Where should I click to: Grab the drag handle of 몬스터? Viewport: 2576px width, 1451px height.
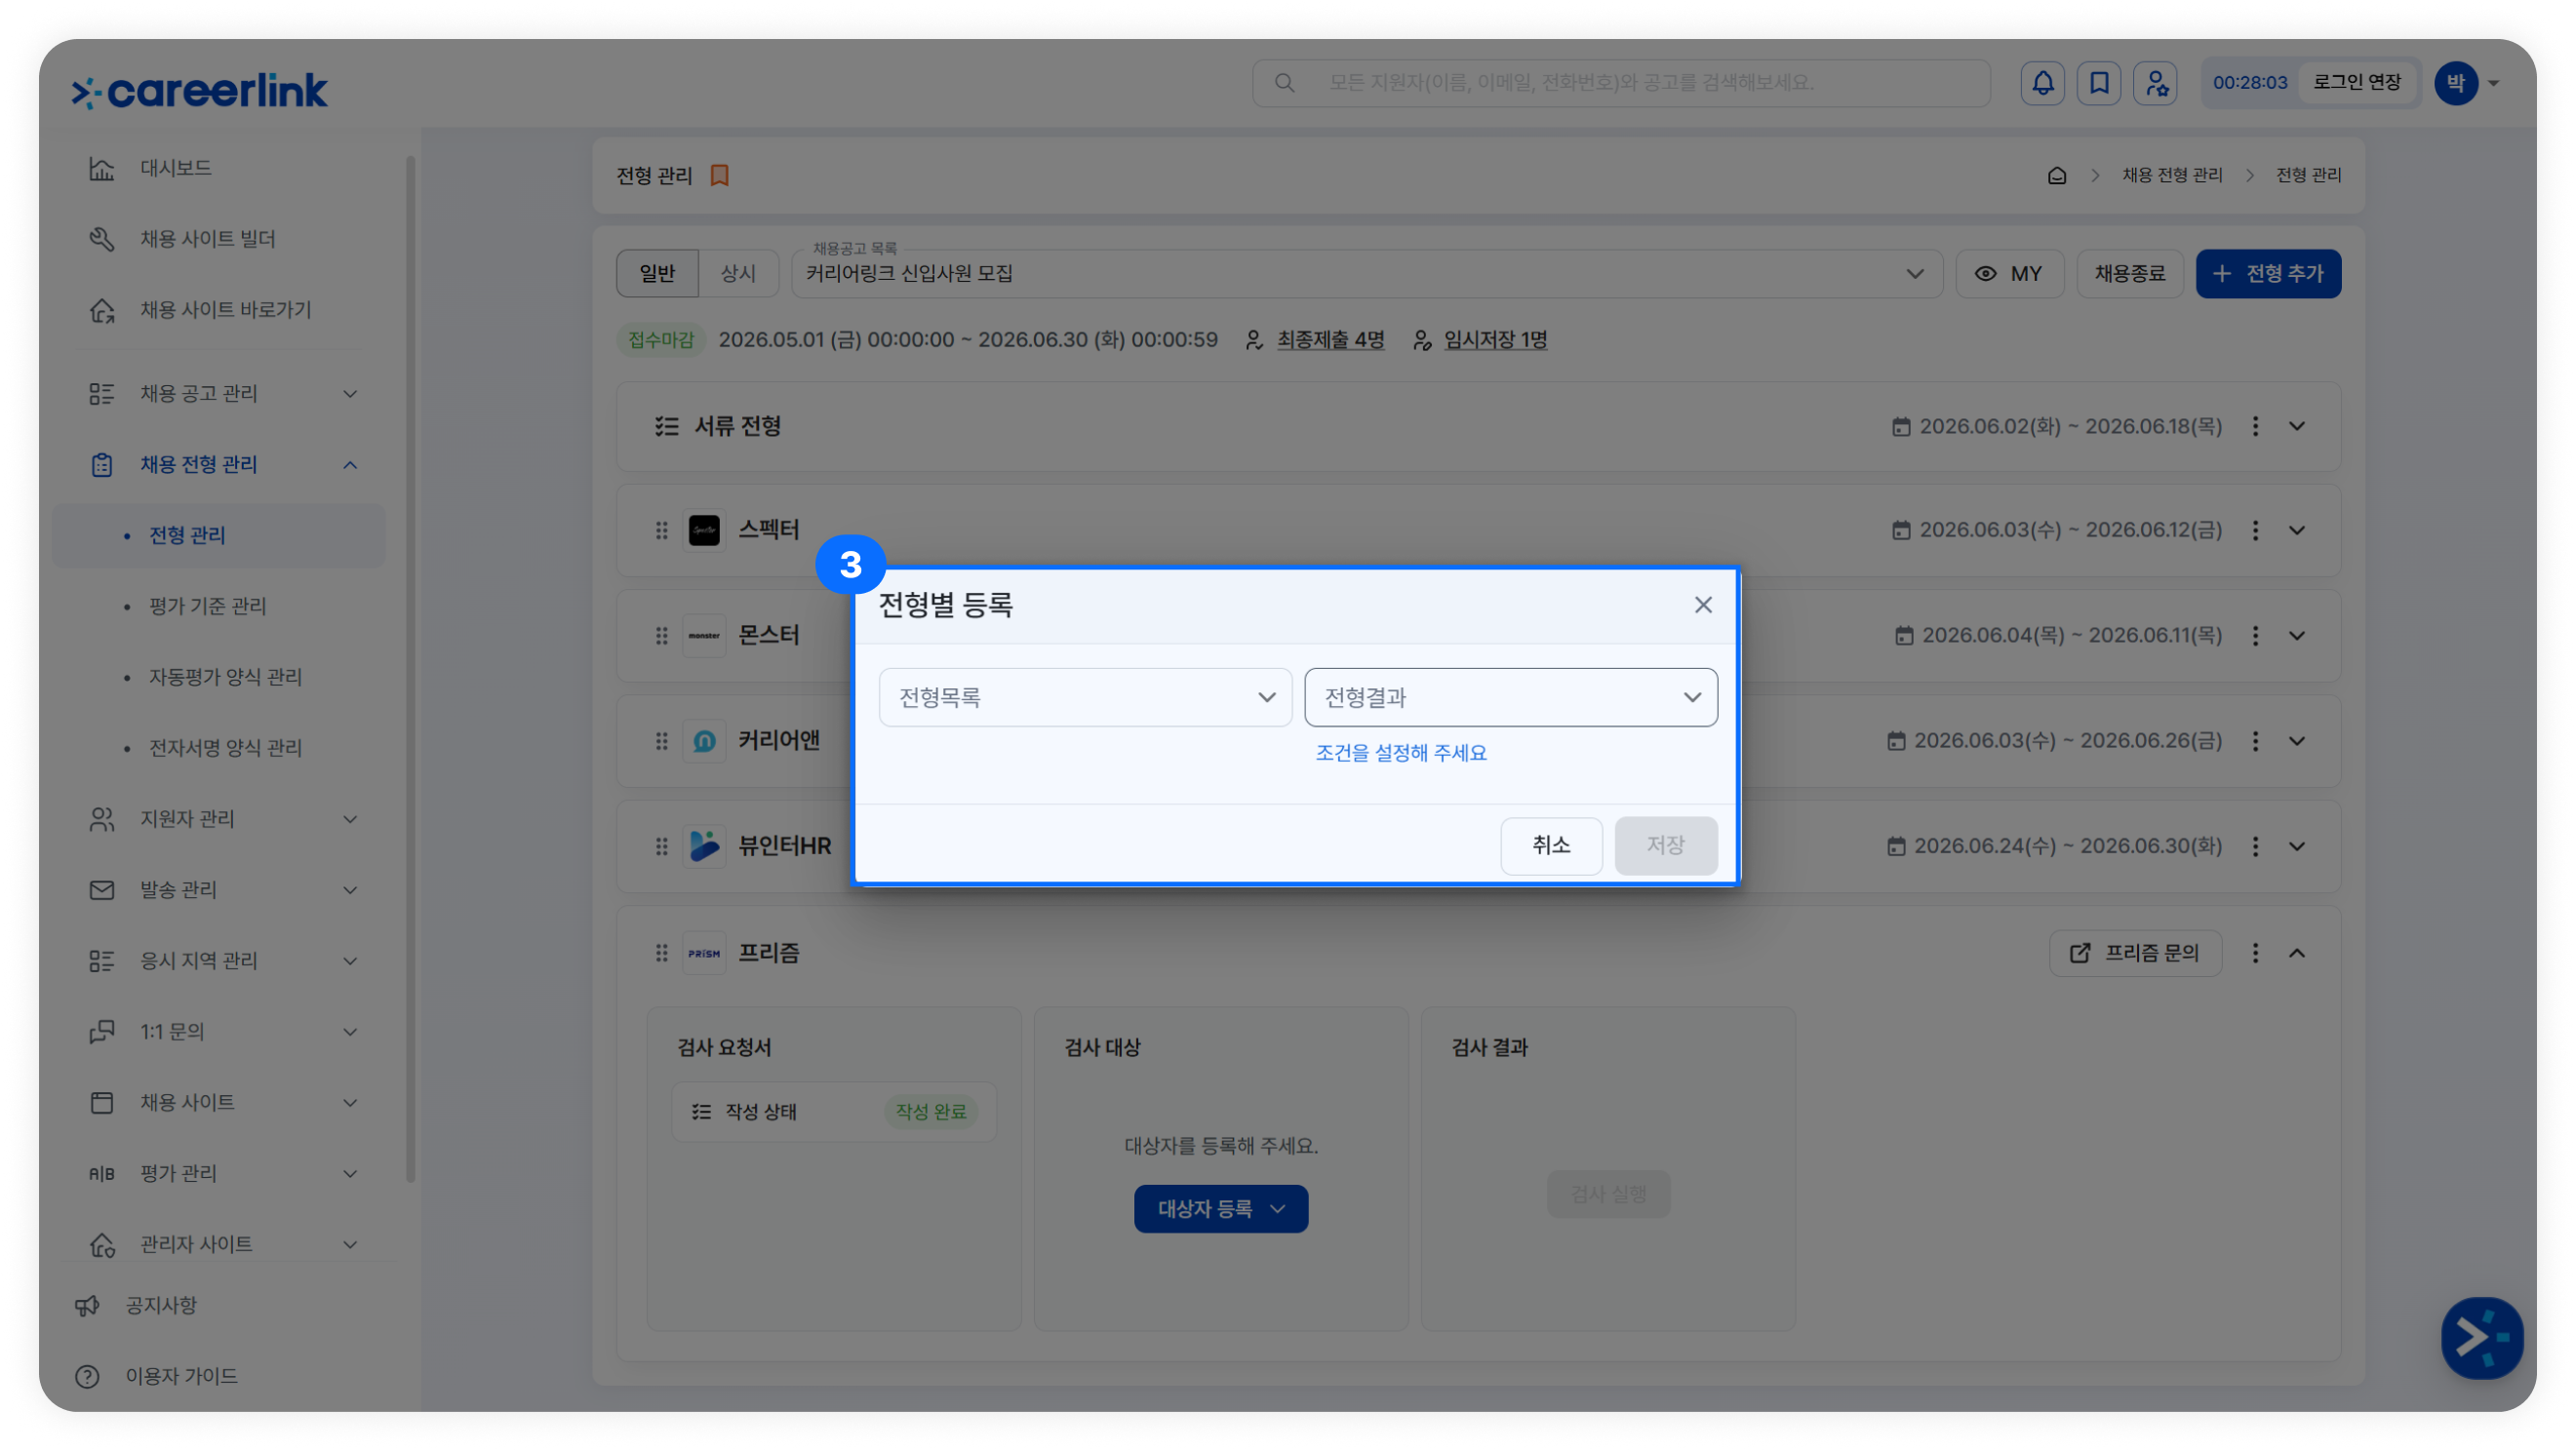tap(661, 636)
